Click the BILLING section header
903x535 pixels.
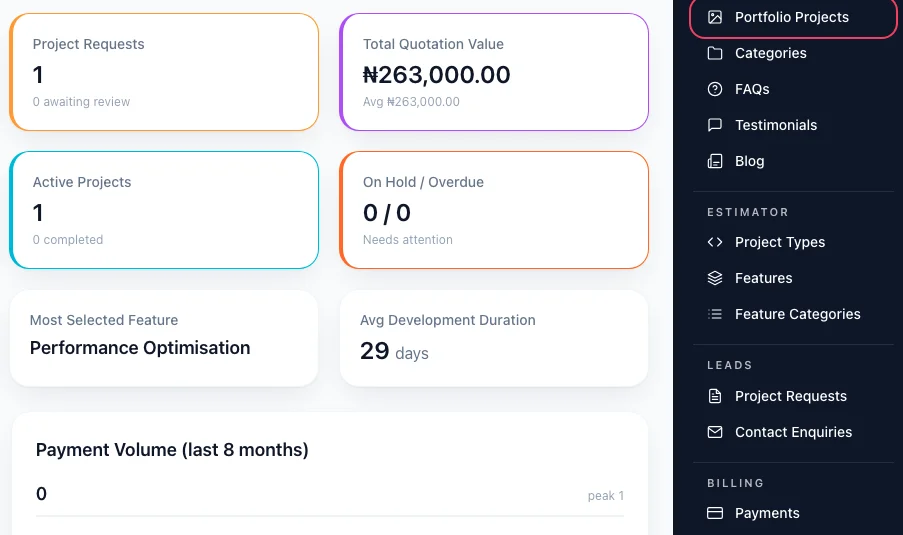click(735, 483)
